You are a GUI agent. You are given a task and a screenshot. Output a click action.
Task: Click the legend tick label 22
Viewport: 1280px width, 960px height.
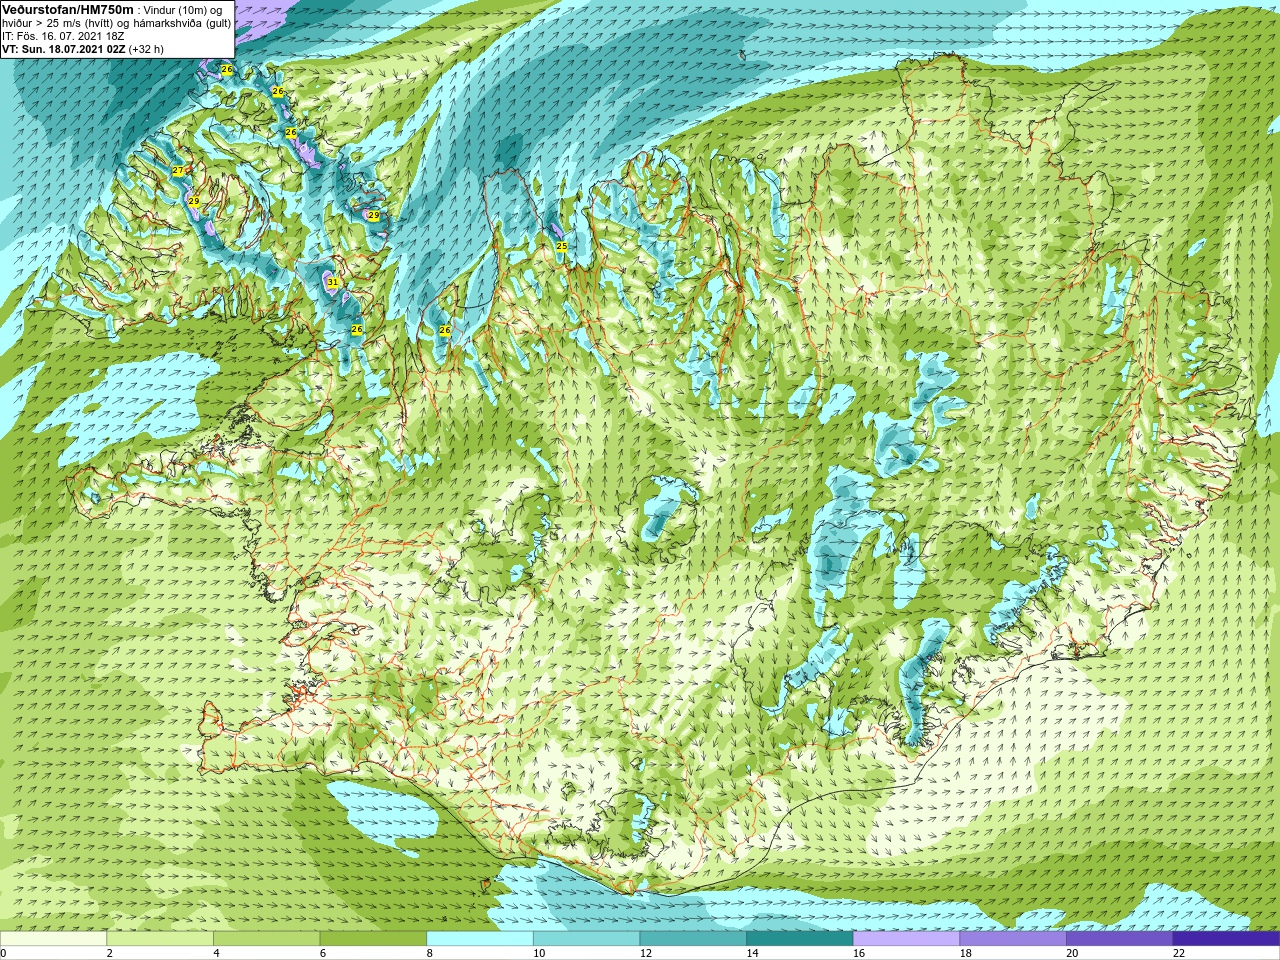point(1179,953)
